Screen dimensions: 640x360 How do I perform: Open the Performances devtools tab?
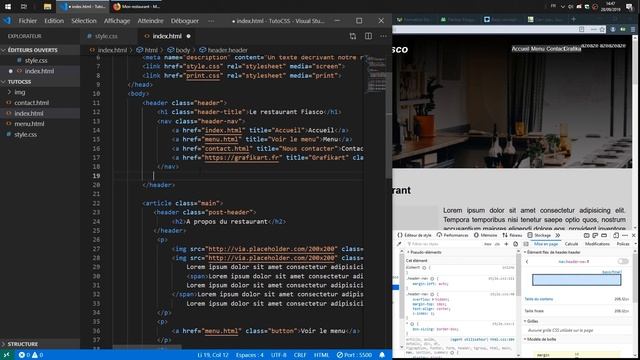coord(453,236)
